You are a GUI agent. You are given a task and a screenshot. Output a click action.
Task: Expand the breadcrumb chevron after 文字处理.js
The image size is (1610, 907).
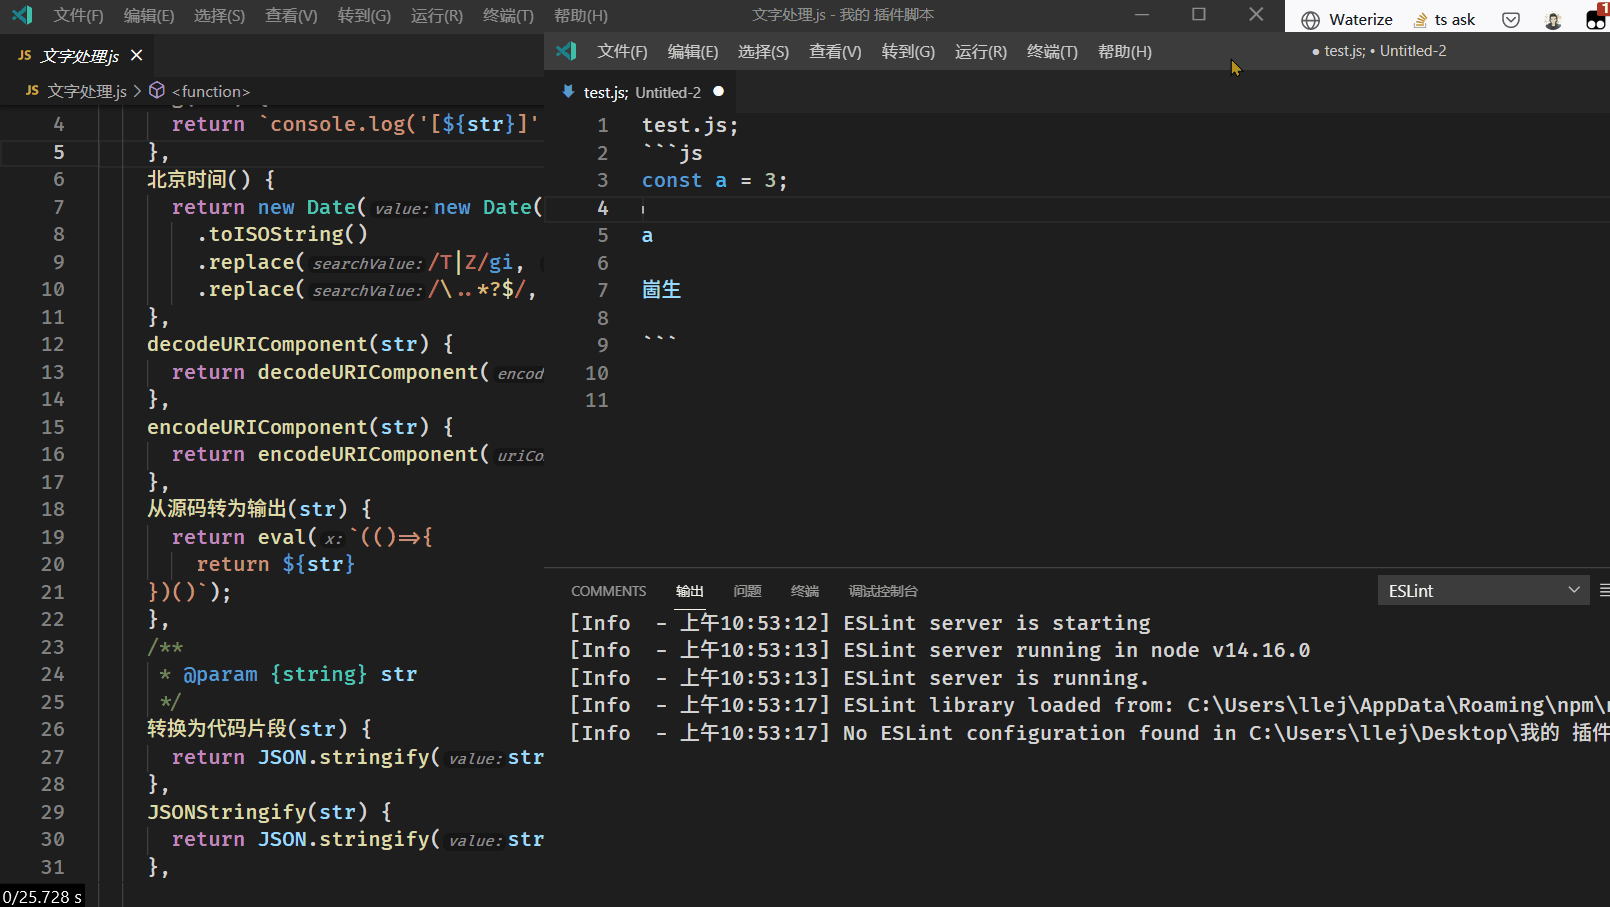[137, 91]
